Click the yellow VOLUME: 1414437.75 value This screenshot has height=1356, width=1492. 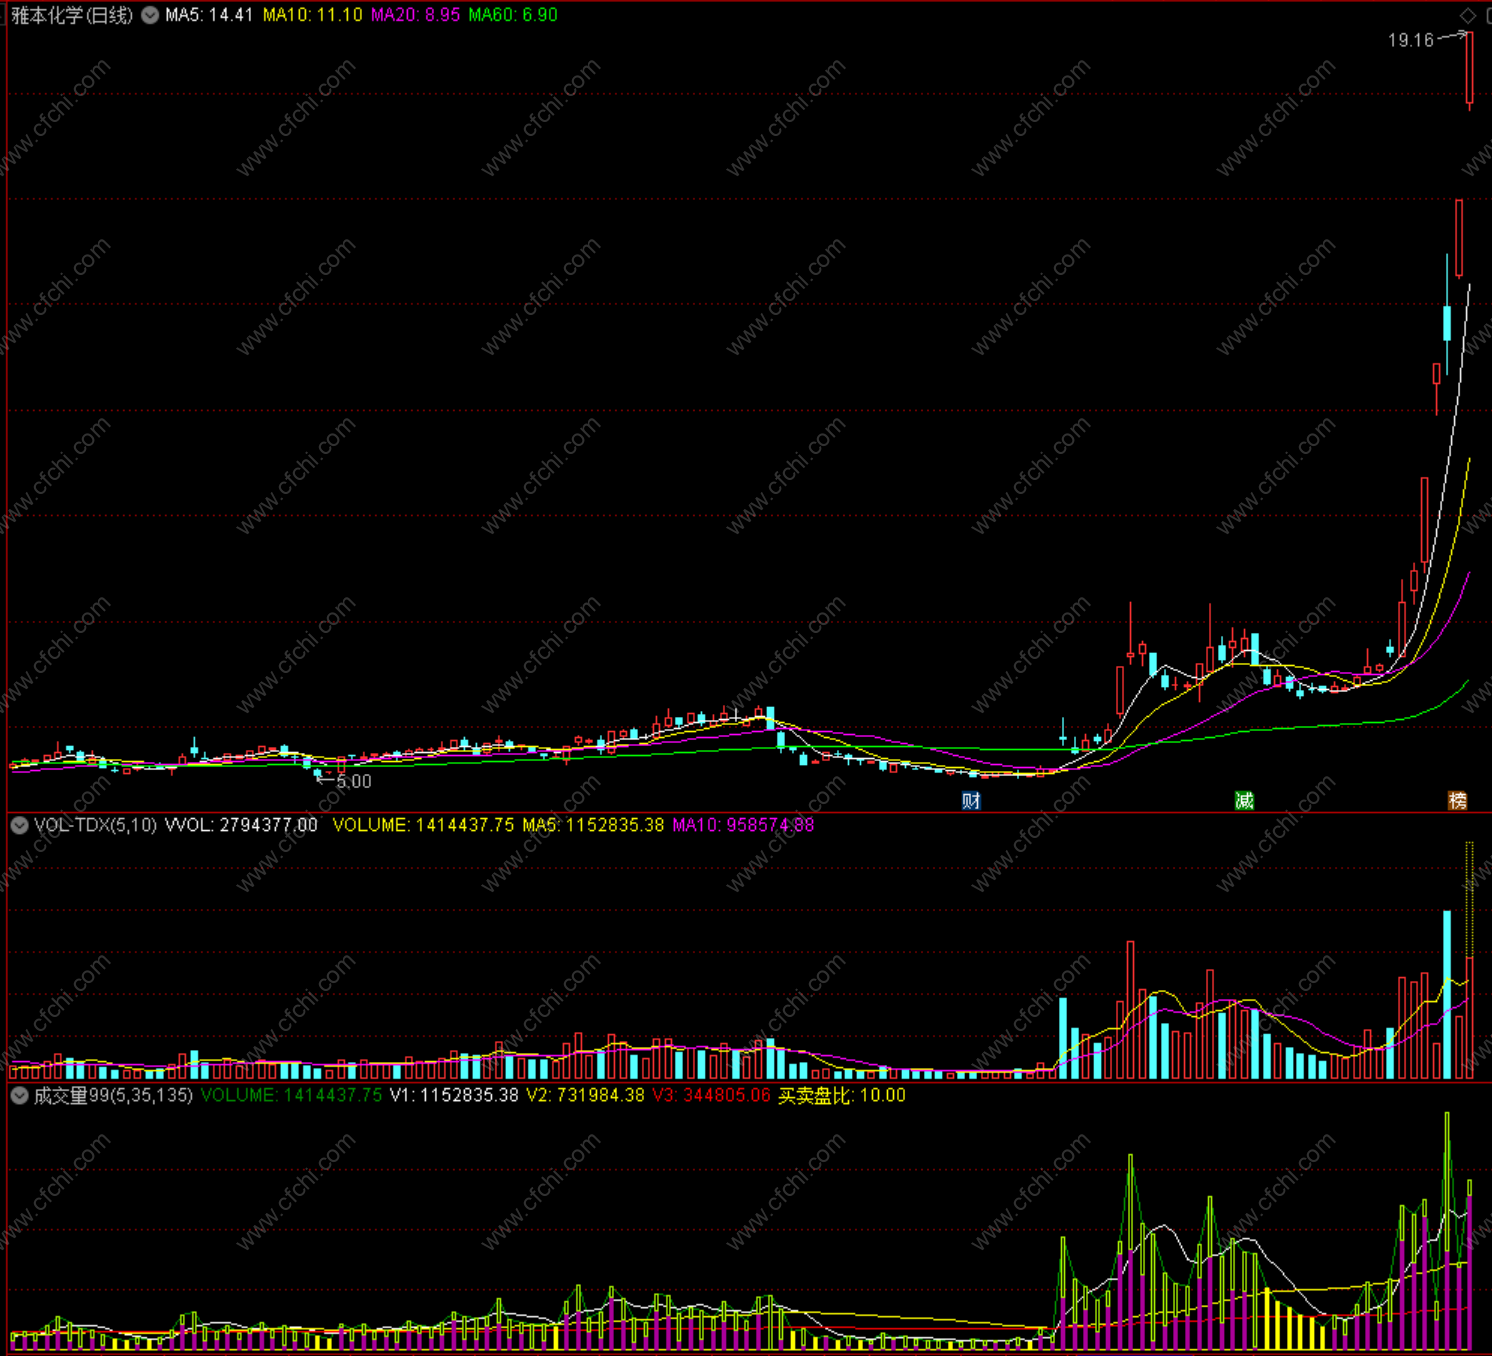(x=423, y=825)
